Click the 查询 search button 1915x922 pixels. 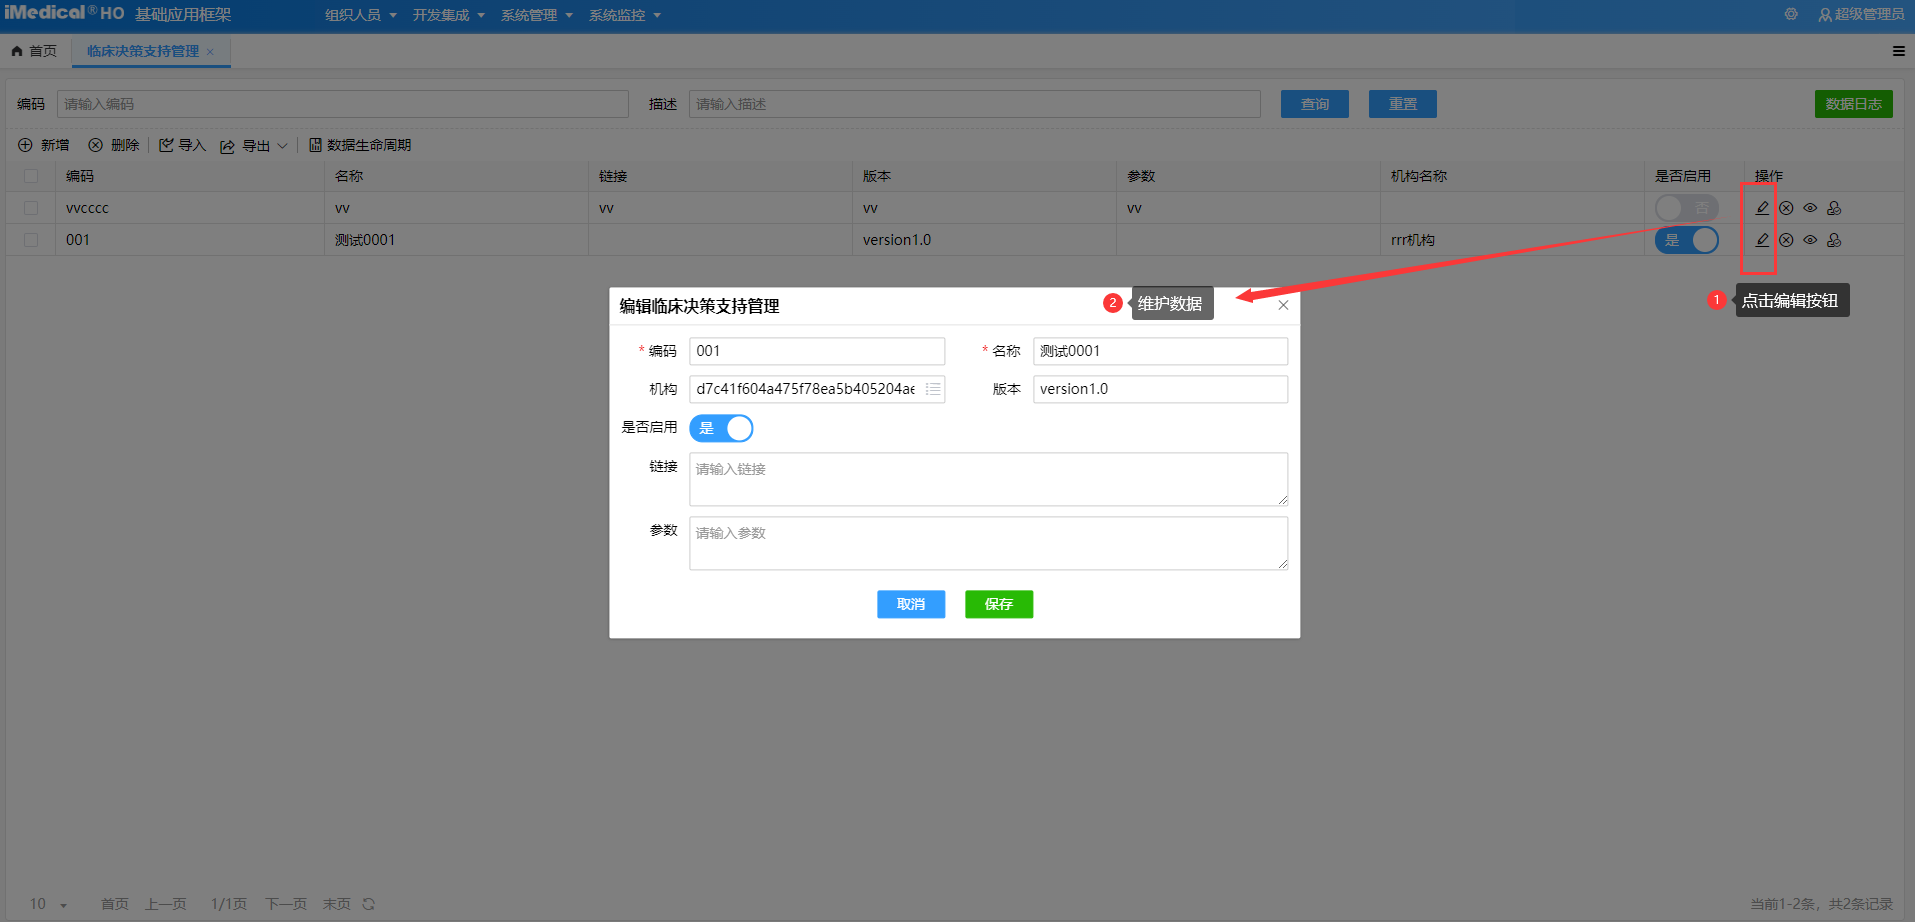click(1314, 104)
